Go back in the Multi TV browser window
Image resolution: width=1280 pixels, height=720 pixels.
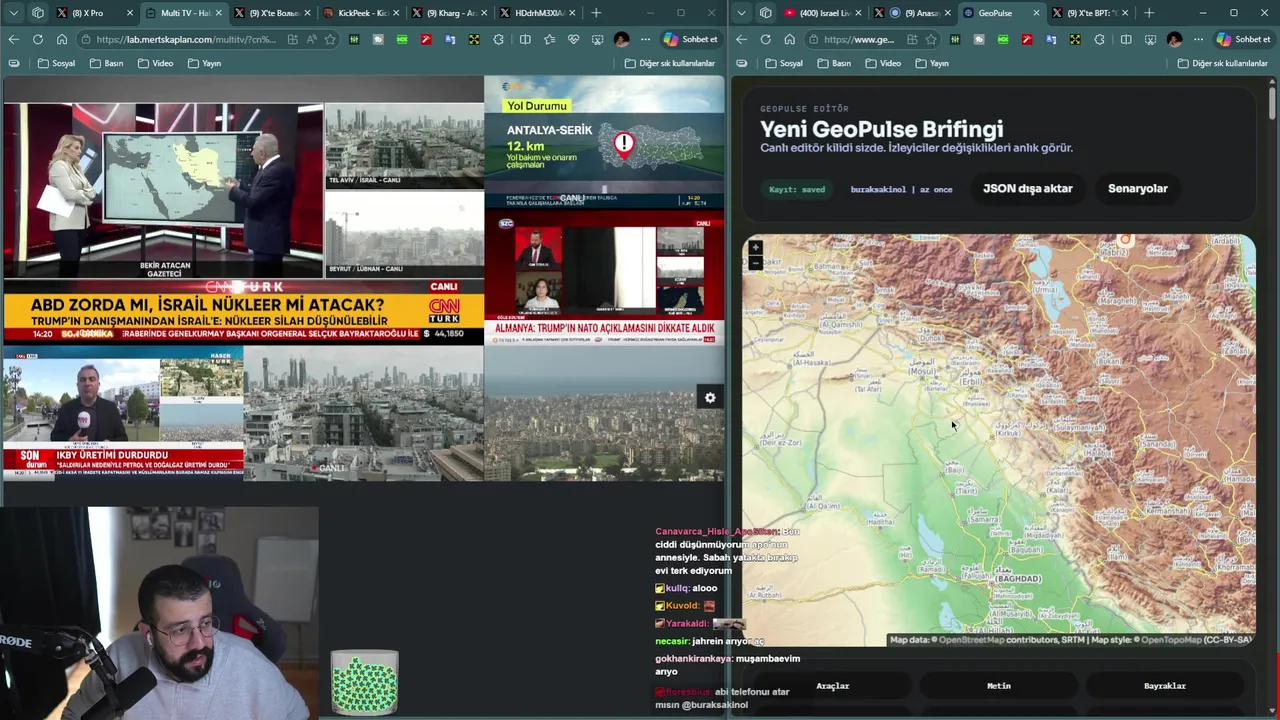pos(13,39)
